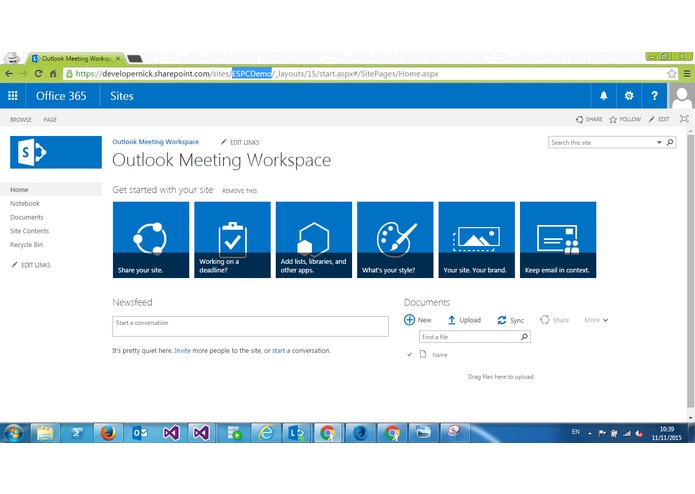Select the Outlook Meeting Workspace browser tab
Screen dimensions: 695x494
[x=76, y=58]
